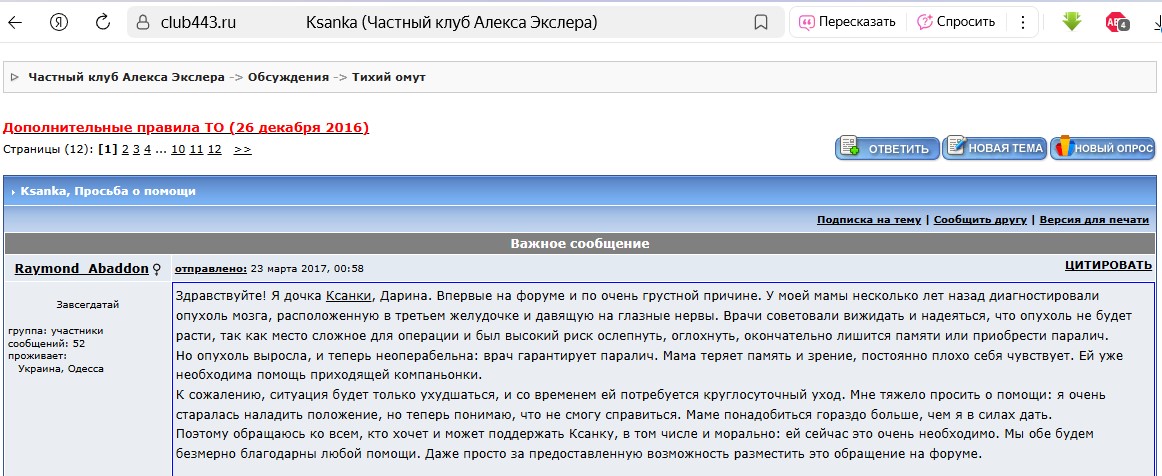This screenshot has height=476, width=1162.
Task: Go to page 2 of the thread
Action: coord(125,149)
